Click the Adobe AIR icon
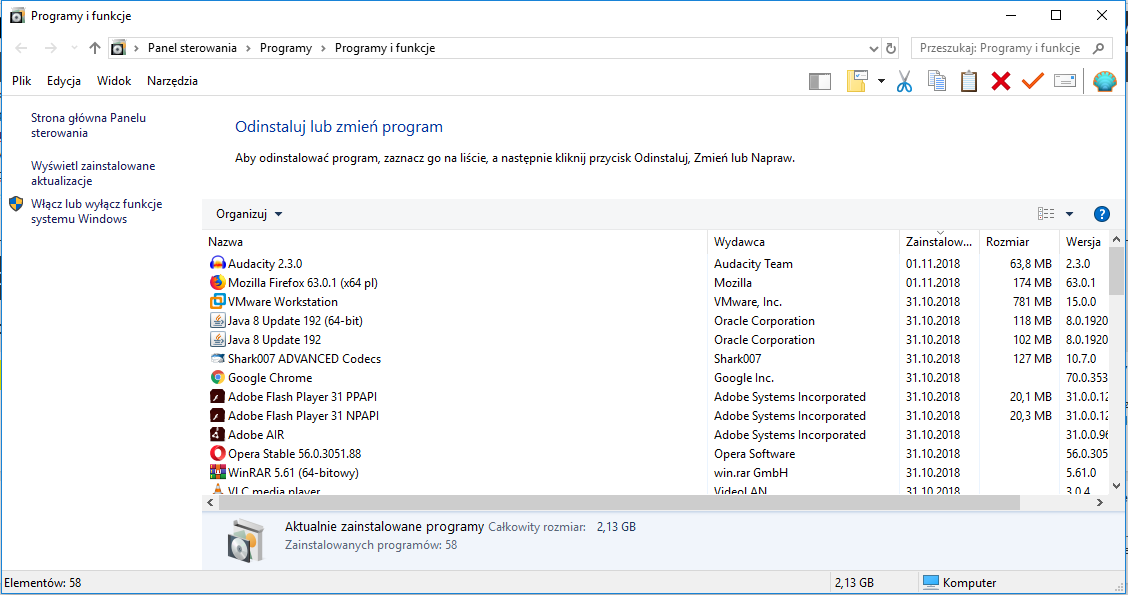Image resolution: width=1128 pixels, height=595 pixels. [x=217, y=434]
